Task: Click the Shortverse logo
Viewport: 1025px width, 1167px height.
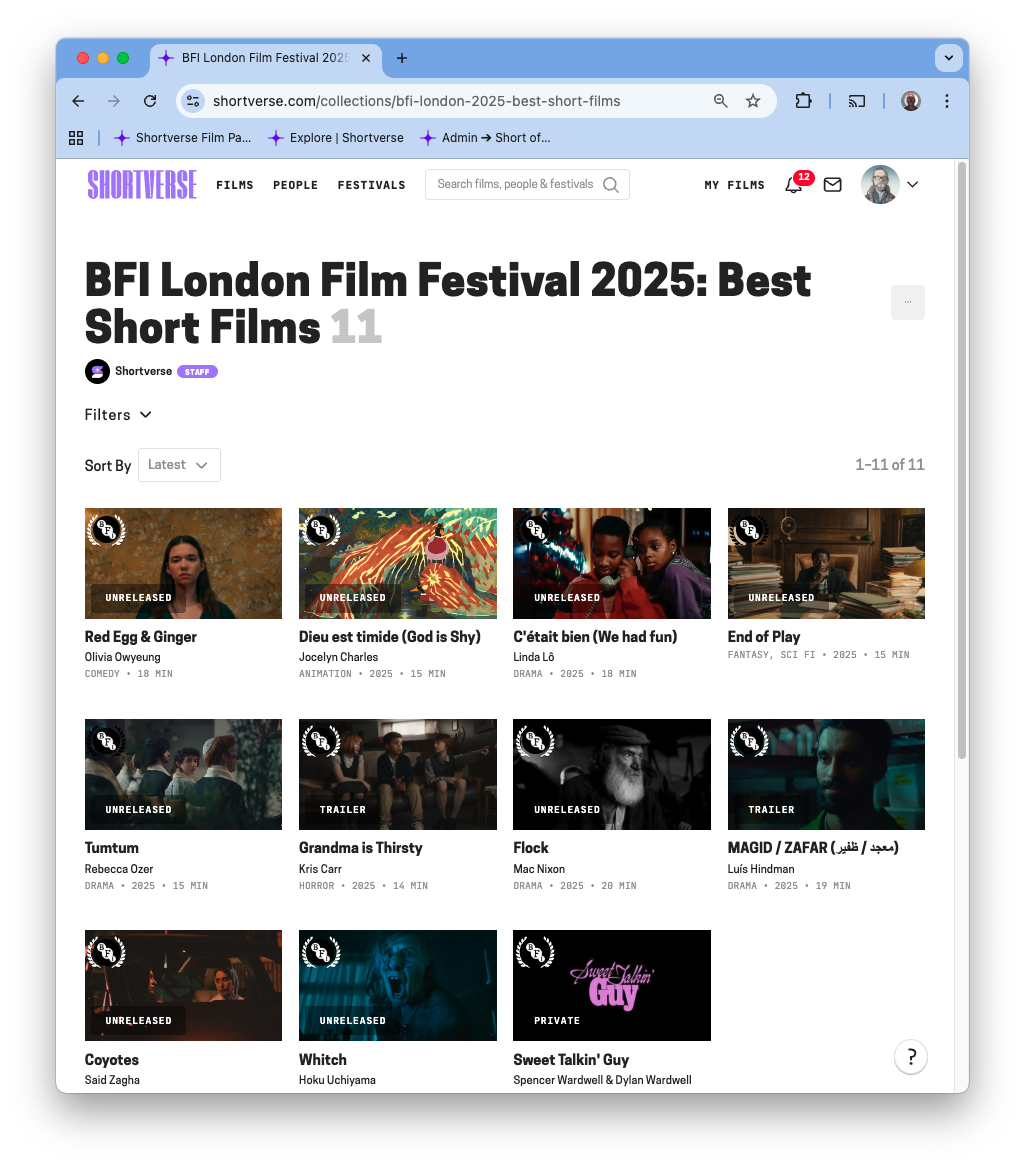Action: click(142, 184)
